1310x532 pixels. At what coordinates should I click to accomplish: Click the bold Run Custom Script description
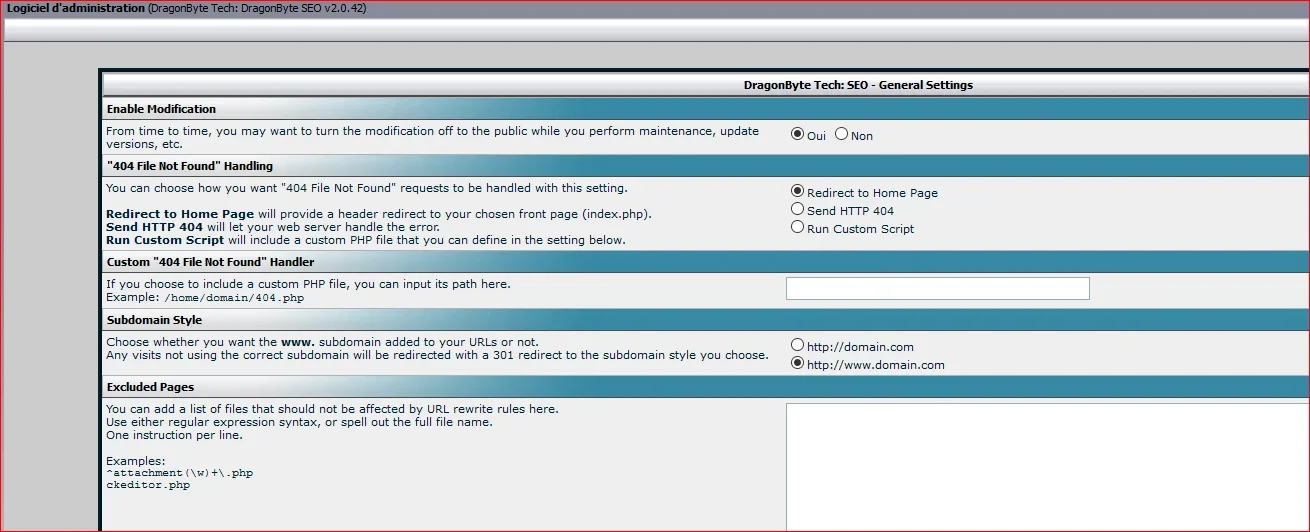165,240
